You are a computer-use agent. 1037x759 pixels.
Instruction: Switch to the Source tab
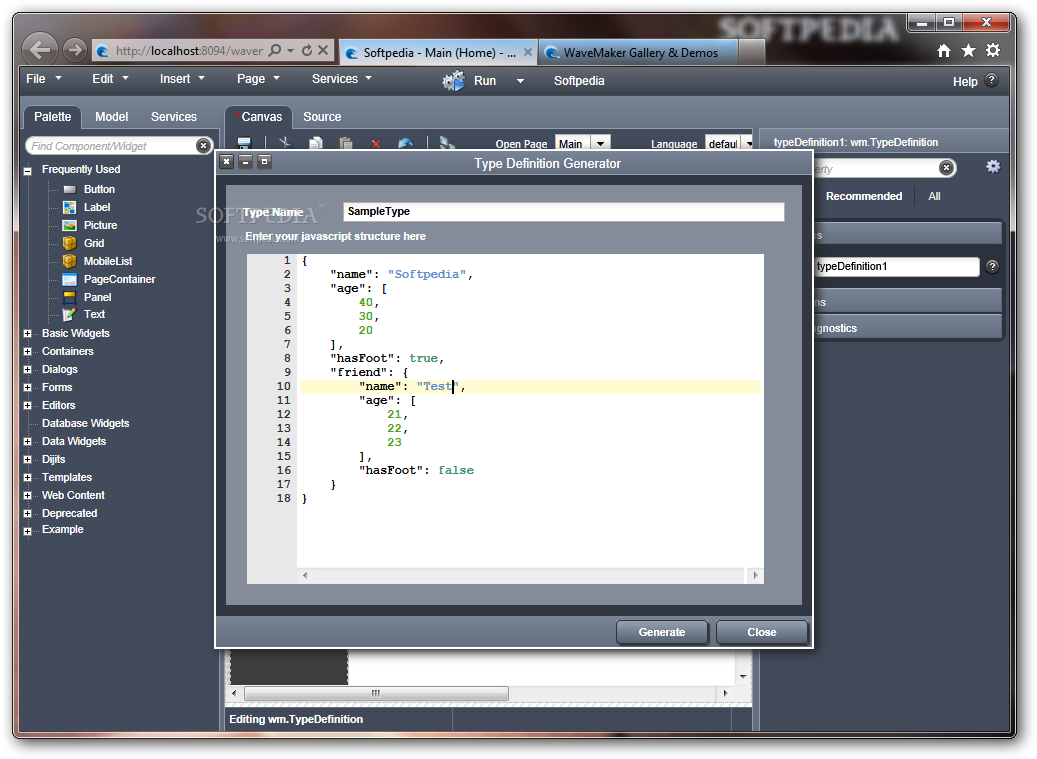322,116
